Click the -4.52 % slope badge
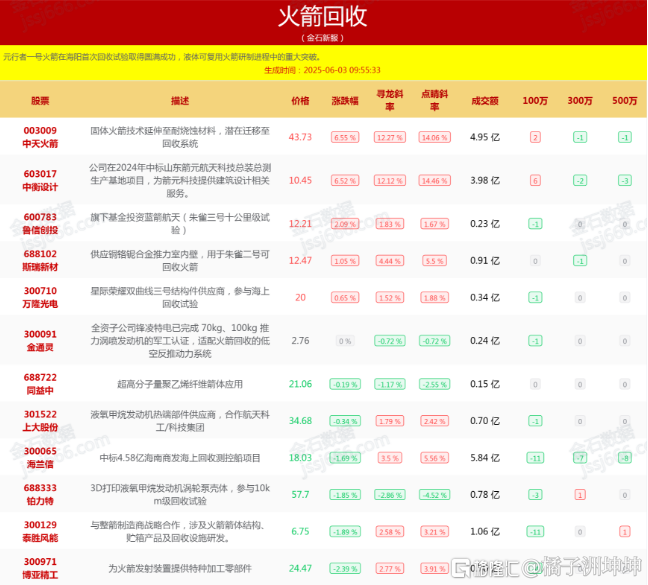 (434, 495)
